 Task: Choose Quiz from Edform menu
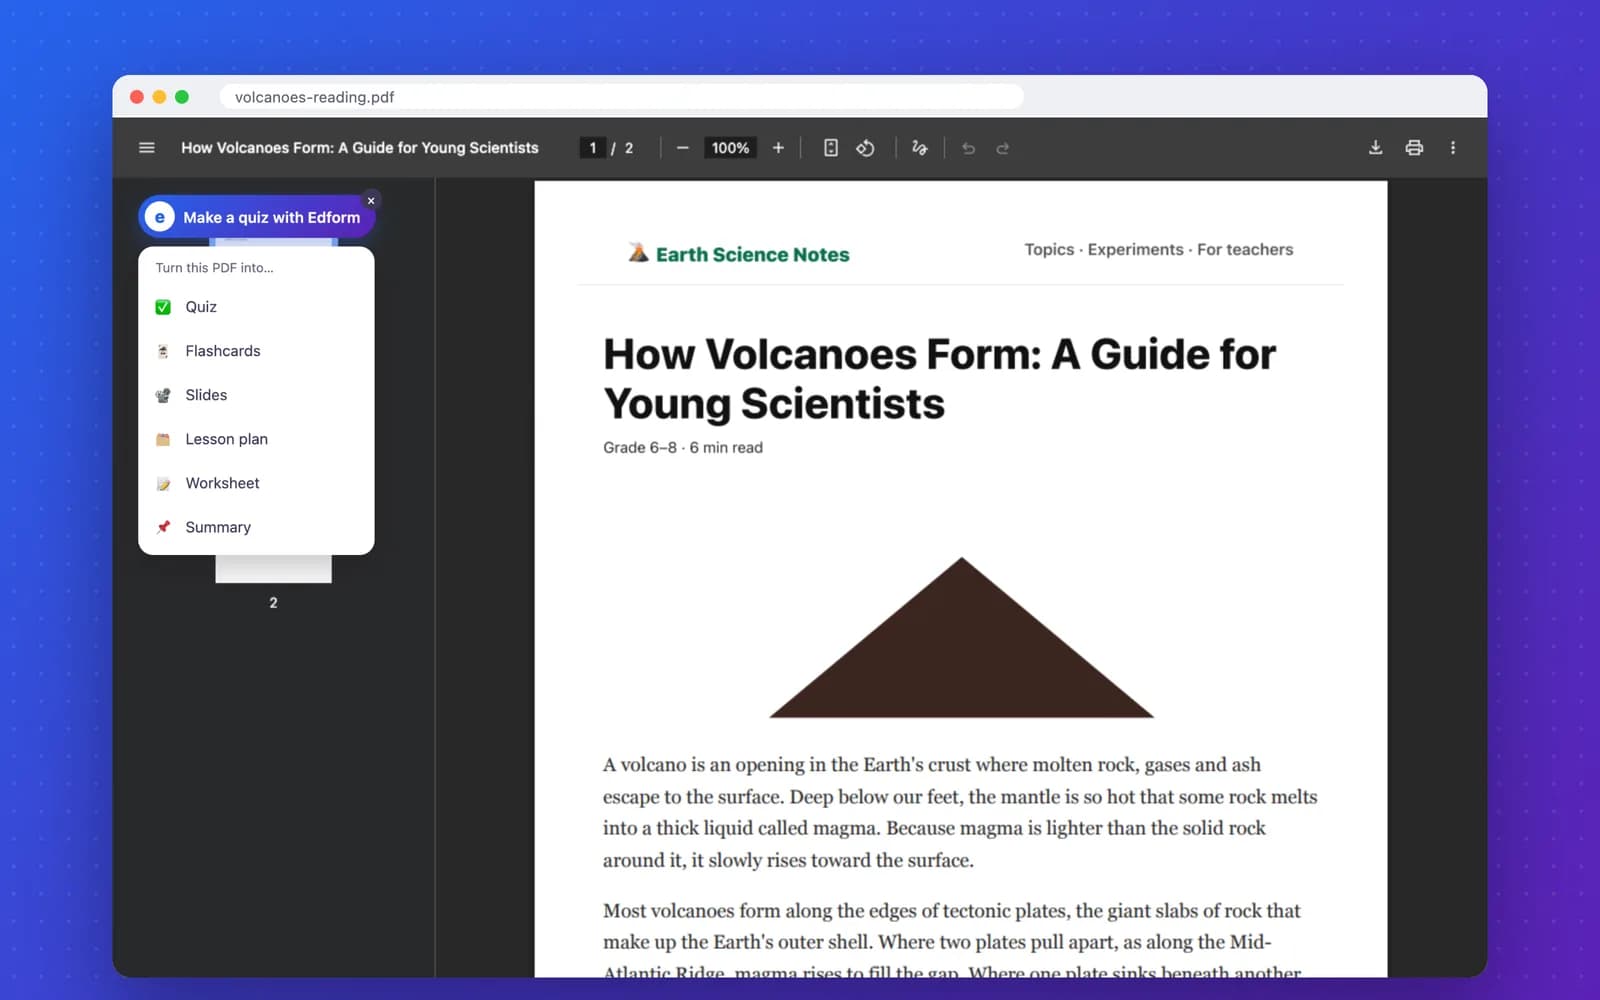256,307
